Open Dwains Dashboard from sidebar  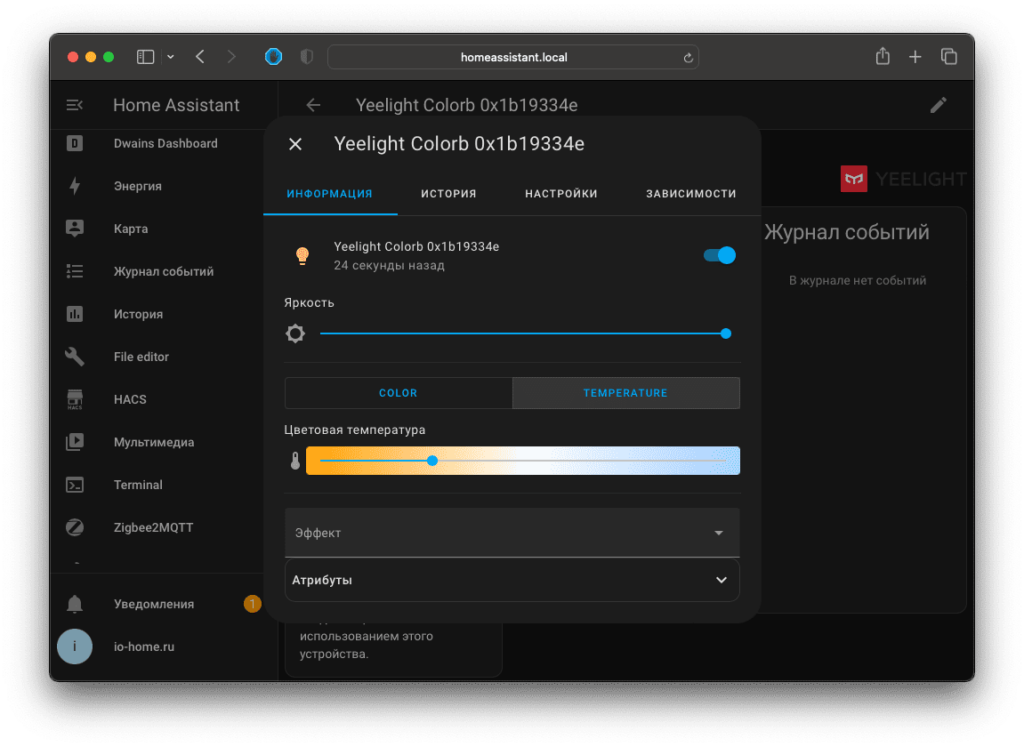point(165,143)
